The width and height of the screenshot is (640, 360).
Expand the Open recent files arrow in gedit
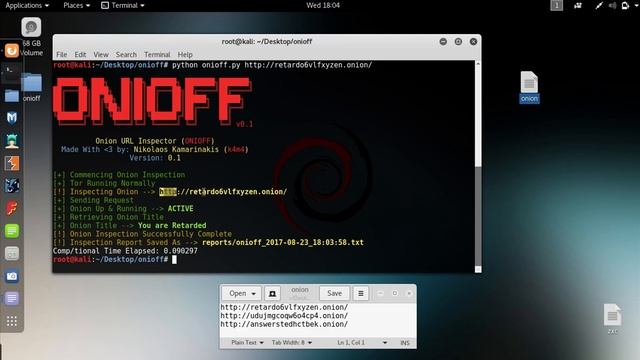pyautogui.click(x=254, y=293)
